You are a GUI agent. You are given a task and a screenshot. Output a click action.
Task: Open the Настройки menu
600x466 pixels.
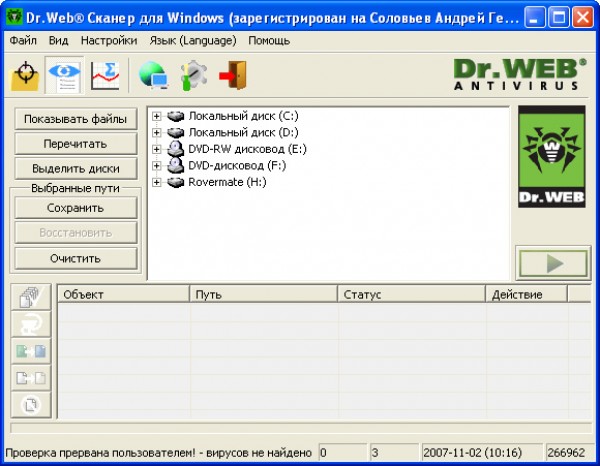click(x=109, y=41)
